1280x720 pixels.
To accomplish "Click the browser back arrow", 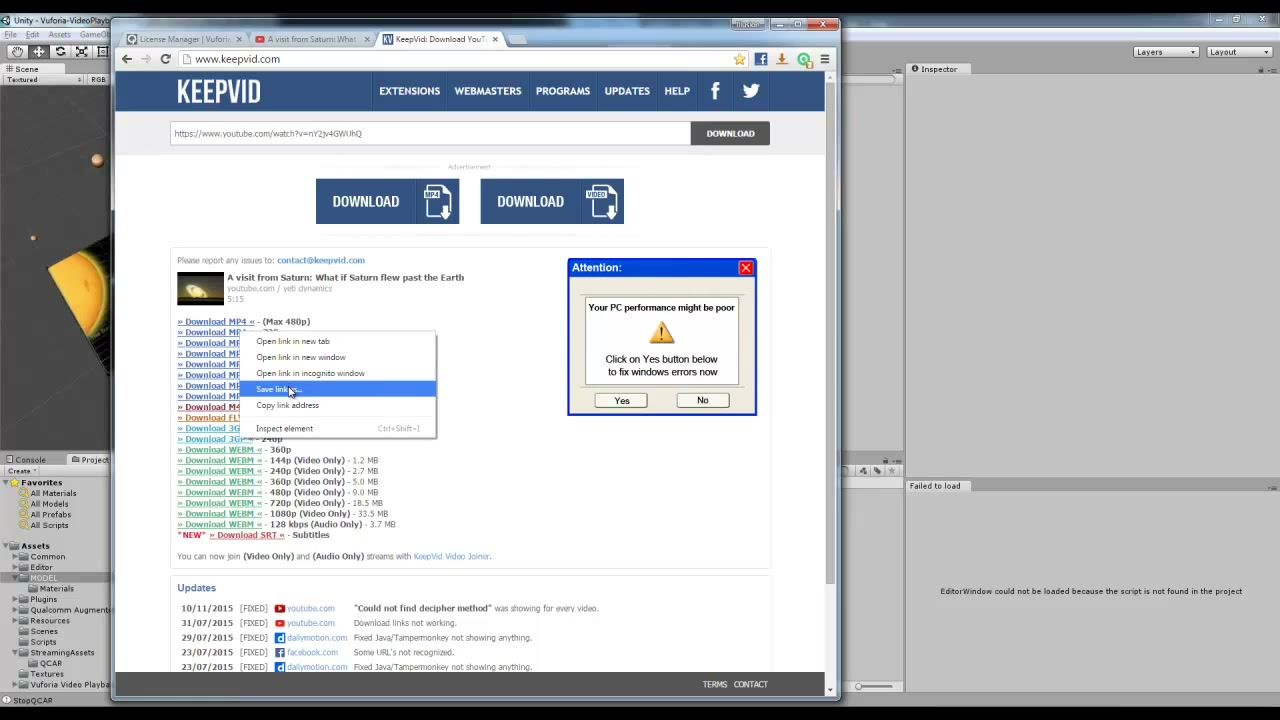I will pos(127,59).
